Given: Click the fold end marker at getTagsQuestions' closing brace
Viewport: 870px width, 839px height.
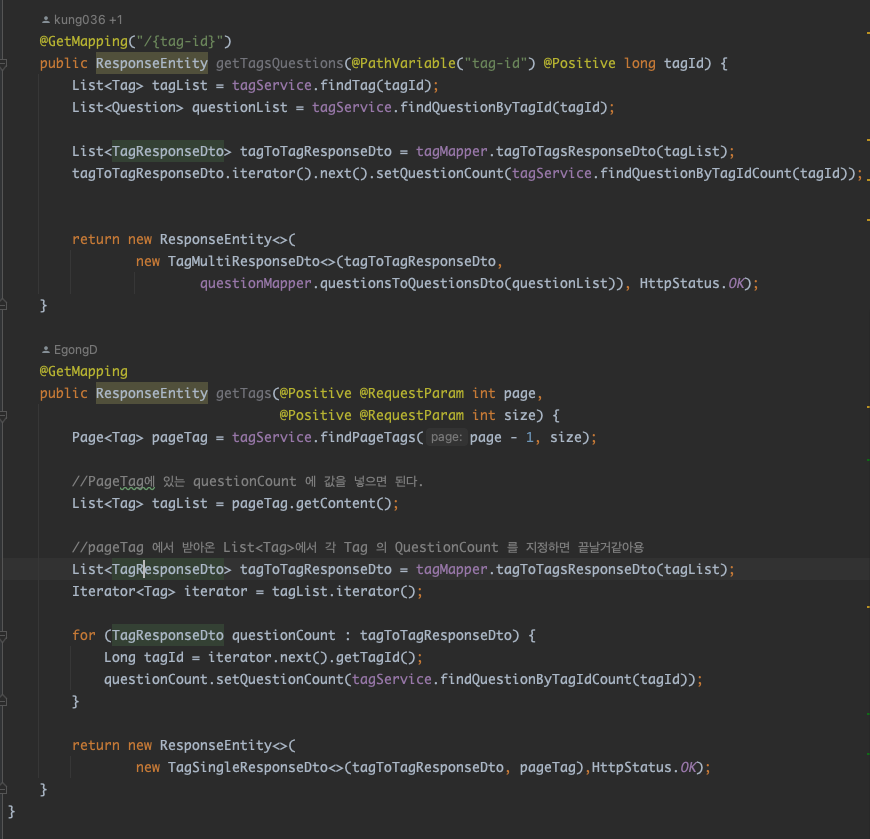Looking at the screenshot, I should pyautogui.click(x=3, y=306).
